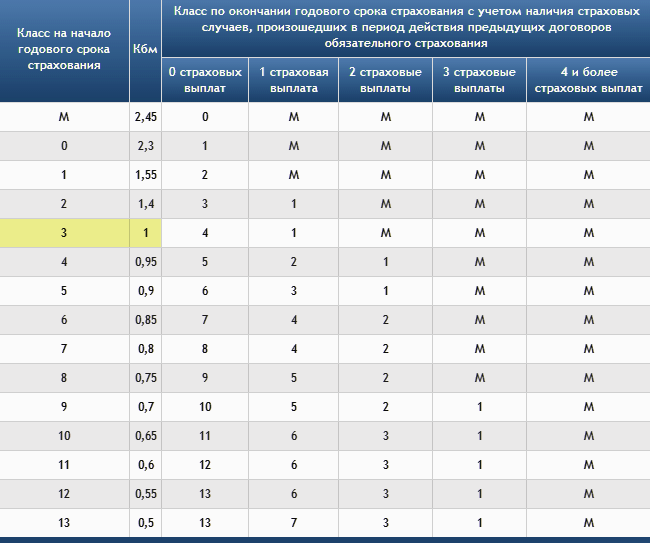Select the Кбм value 0,75 cell
Screen dimensions: 650x543
pyautogui.click(x=145, y=378)
